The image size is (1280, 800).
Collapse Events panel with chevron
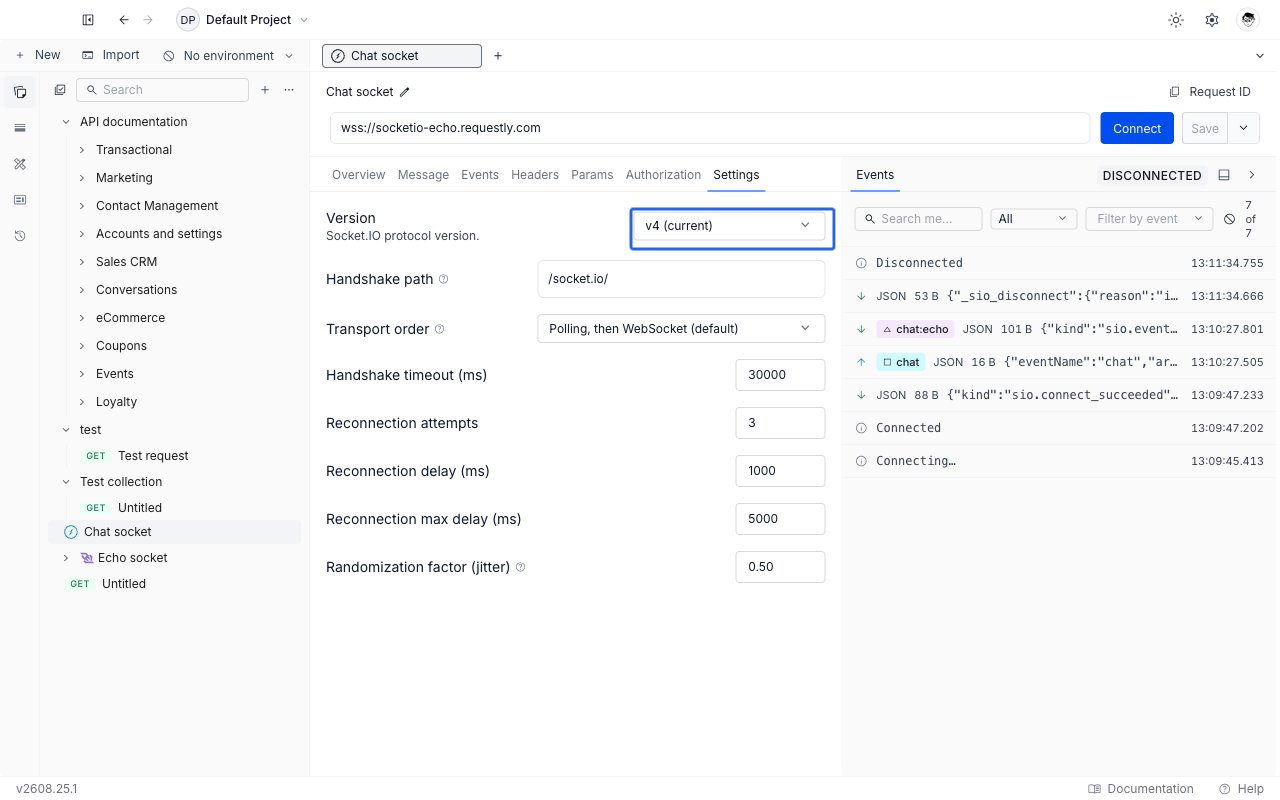pos(1252,175)
